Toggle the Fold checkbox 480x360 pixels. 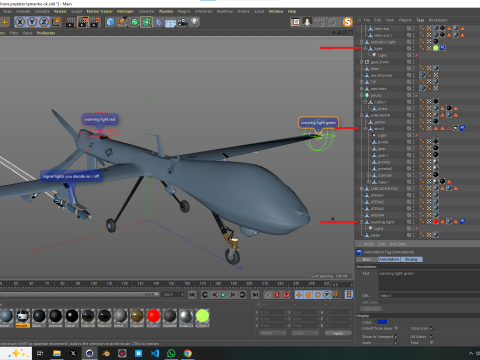tap(432, 343)
